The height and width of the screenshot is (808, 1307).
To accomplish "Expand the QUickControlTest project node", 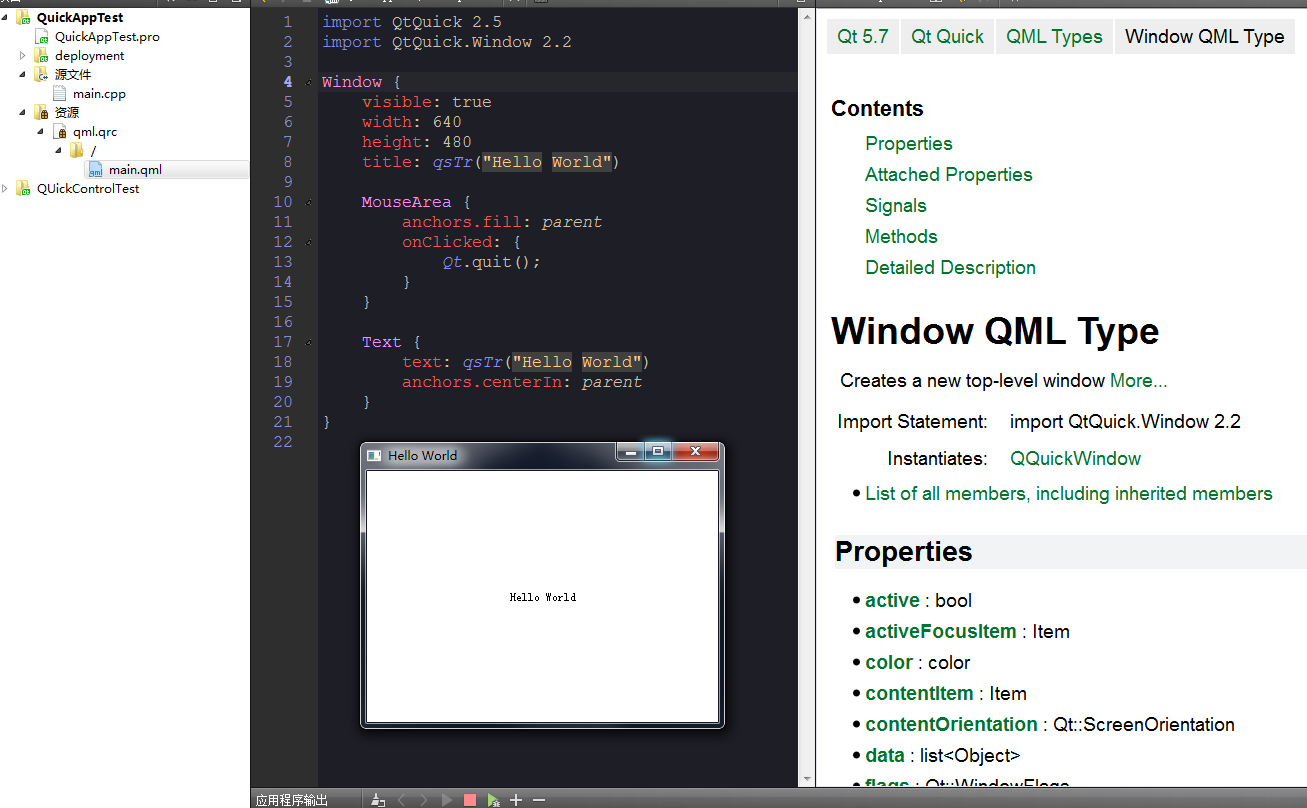I will 6,189.
